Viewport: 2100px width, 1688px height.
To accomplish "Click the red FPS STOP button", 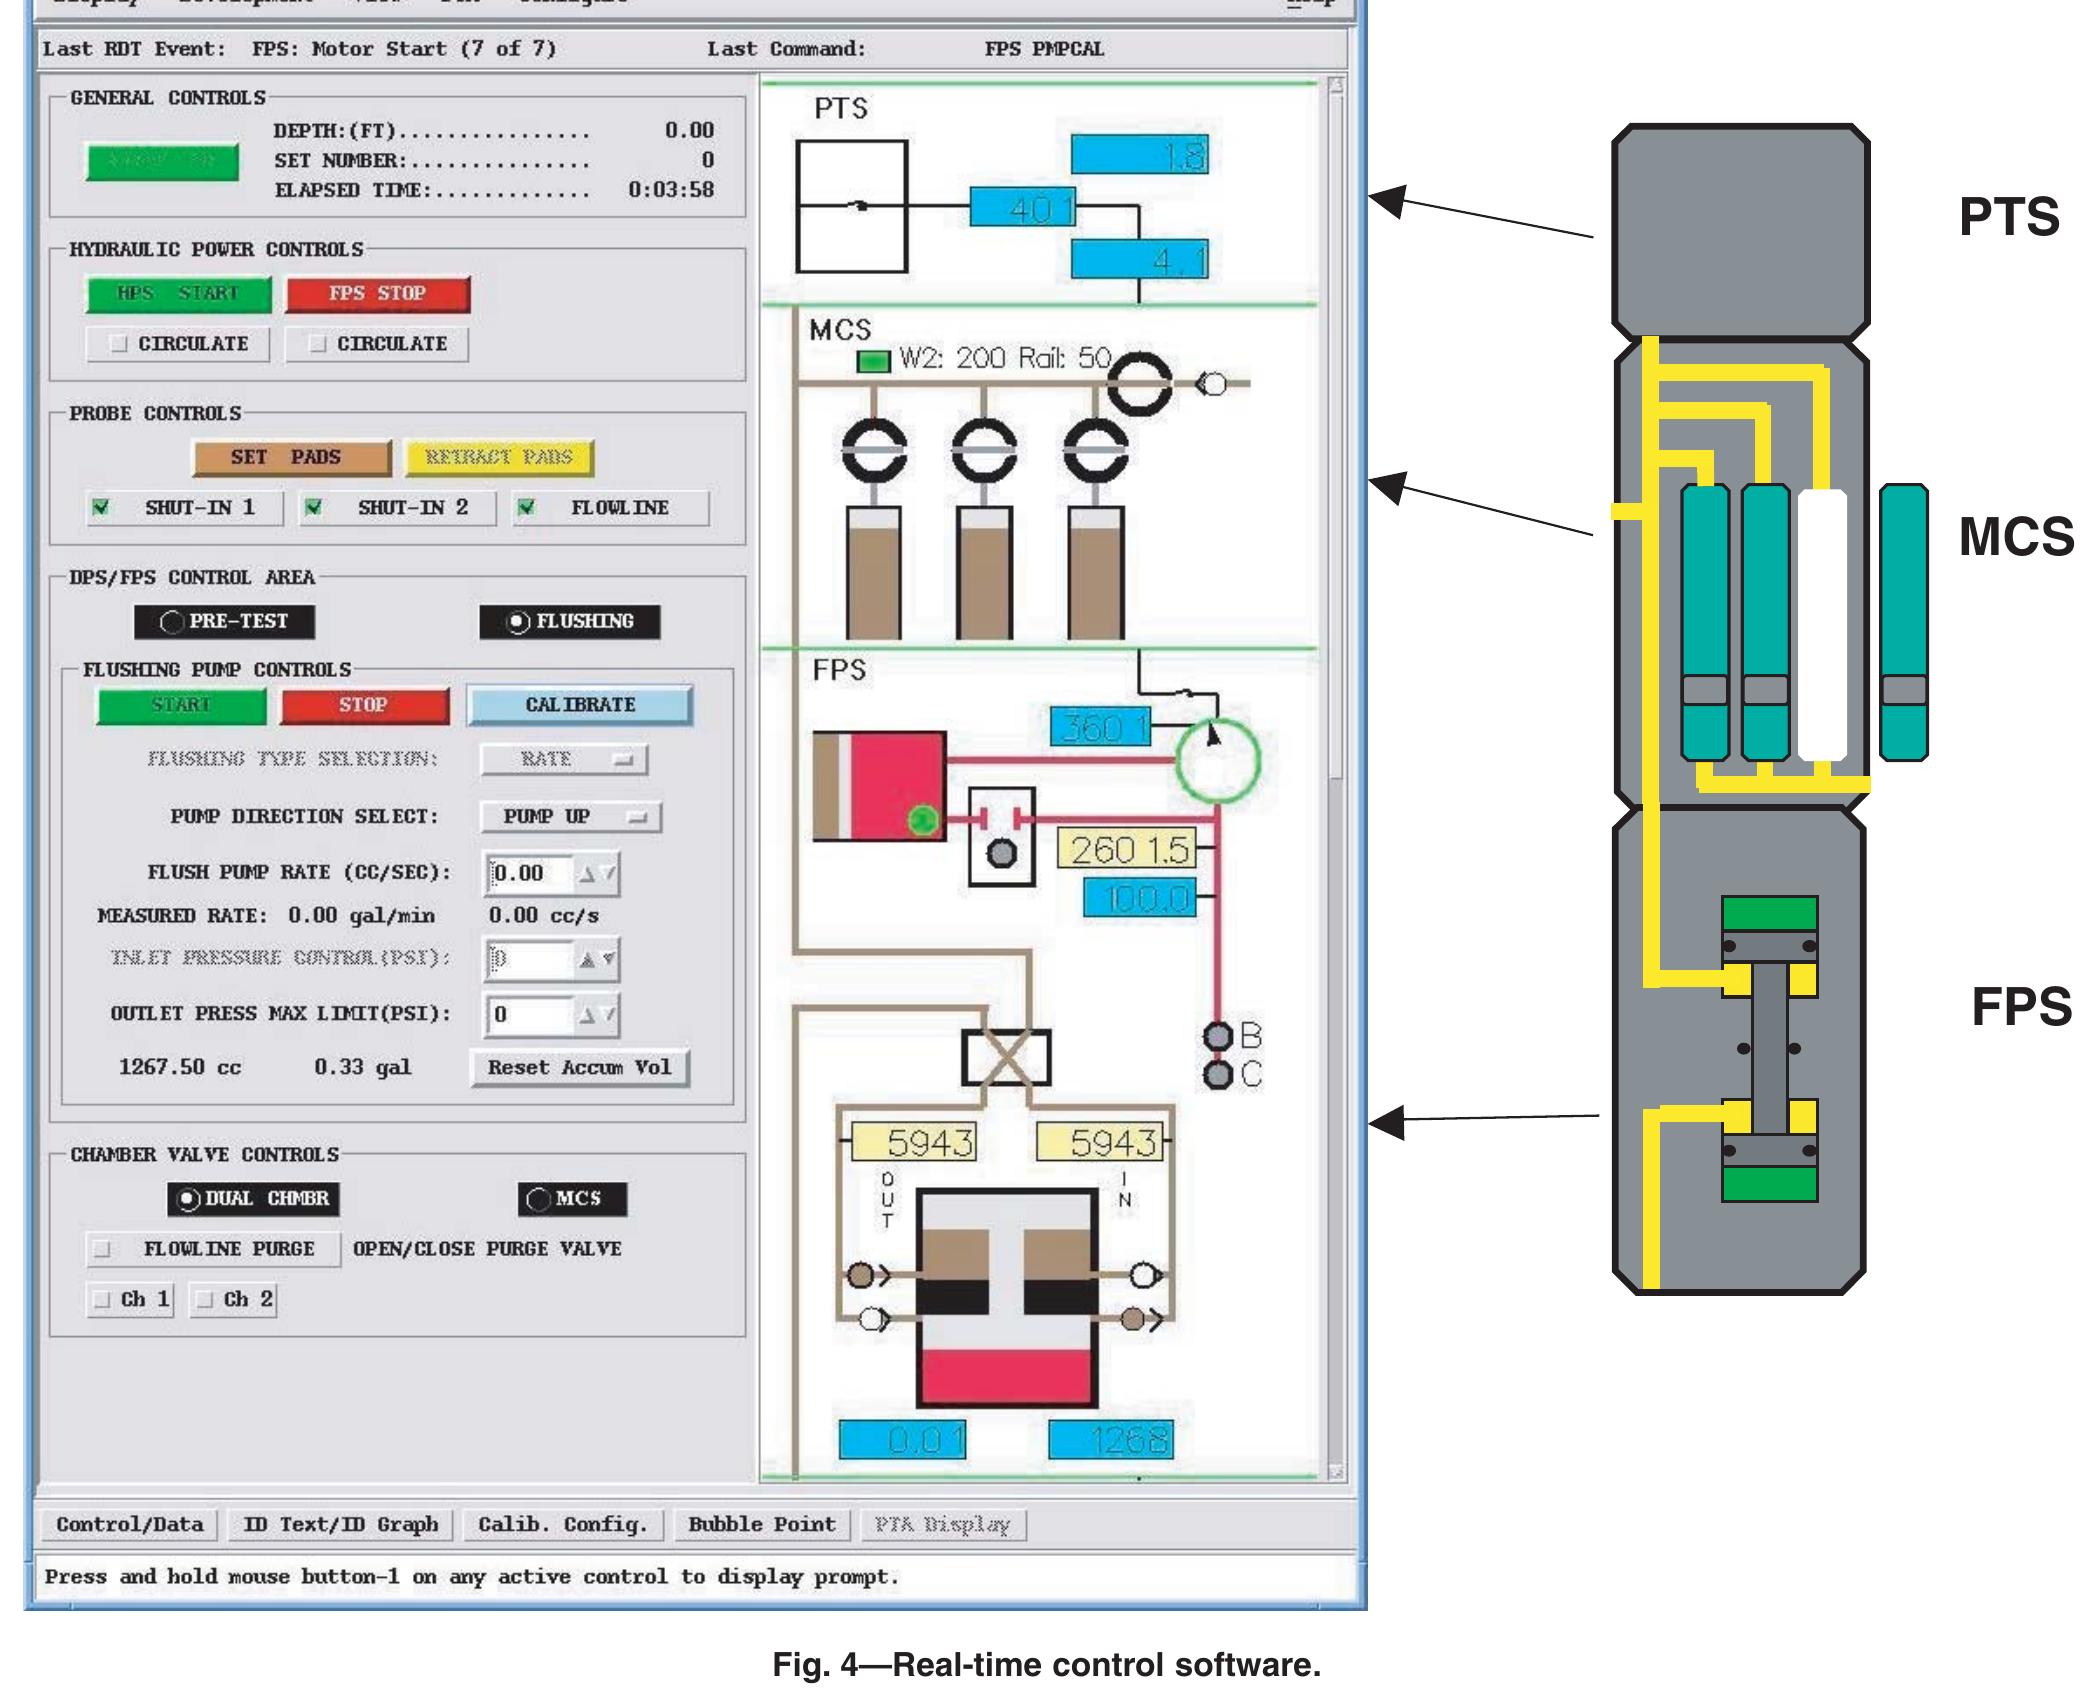I will [x=377, y=294].
